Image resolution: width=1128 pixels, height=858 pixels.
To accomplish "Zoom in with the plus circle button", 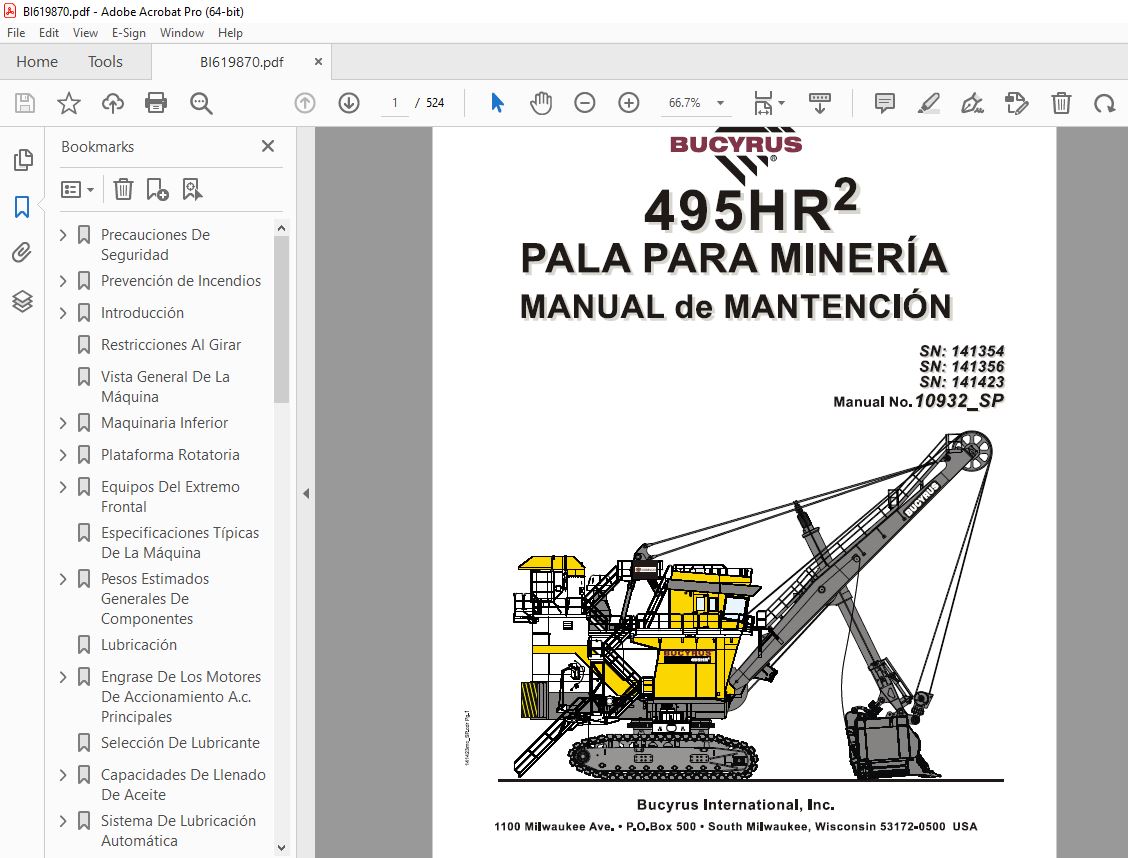I will point(629,104).
